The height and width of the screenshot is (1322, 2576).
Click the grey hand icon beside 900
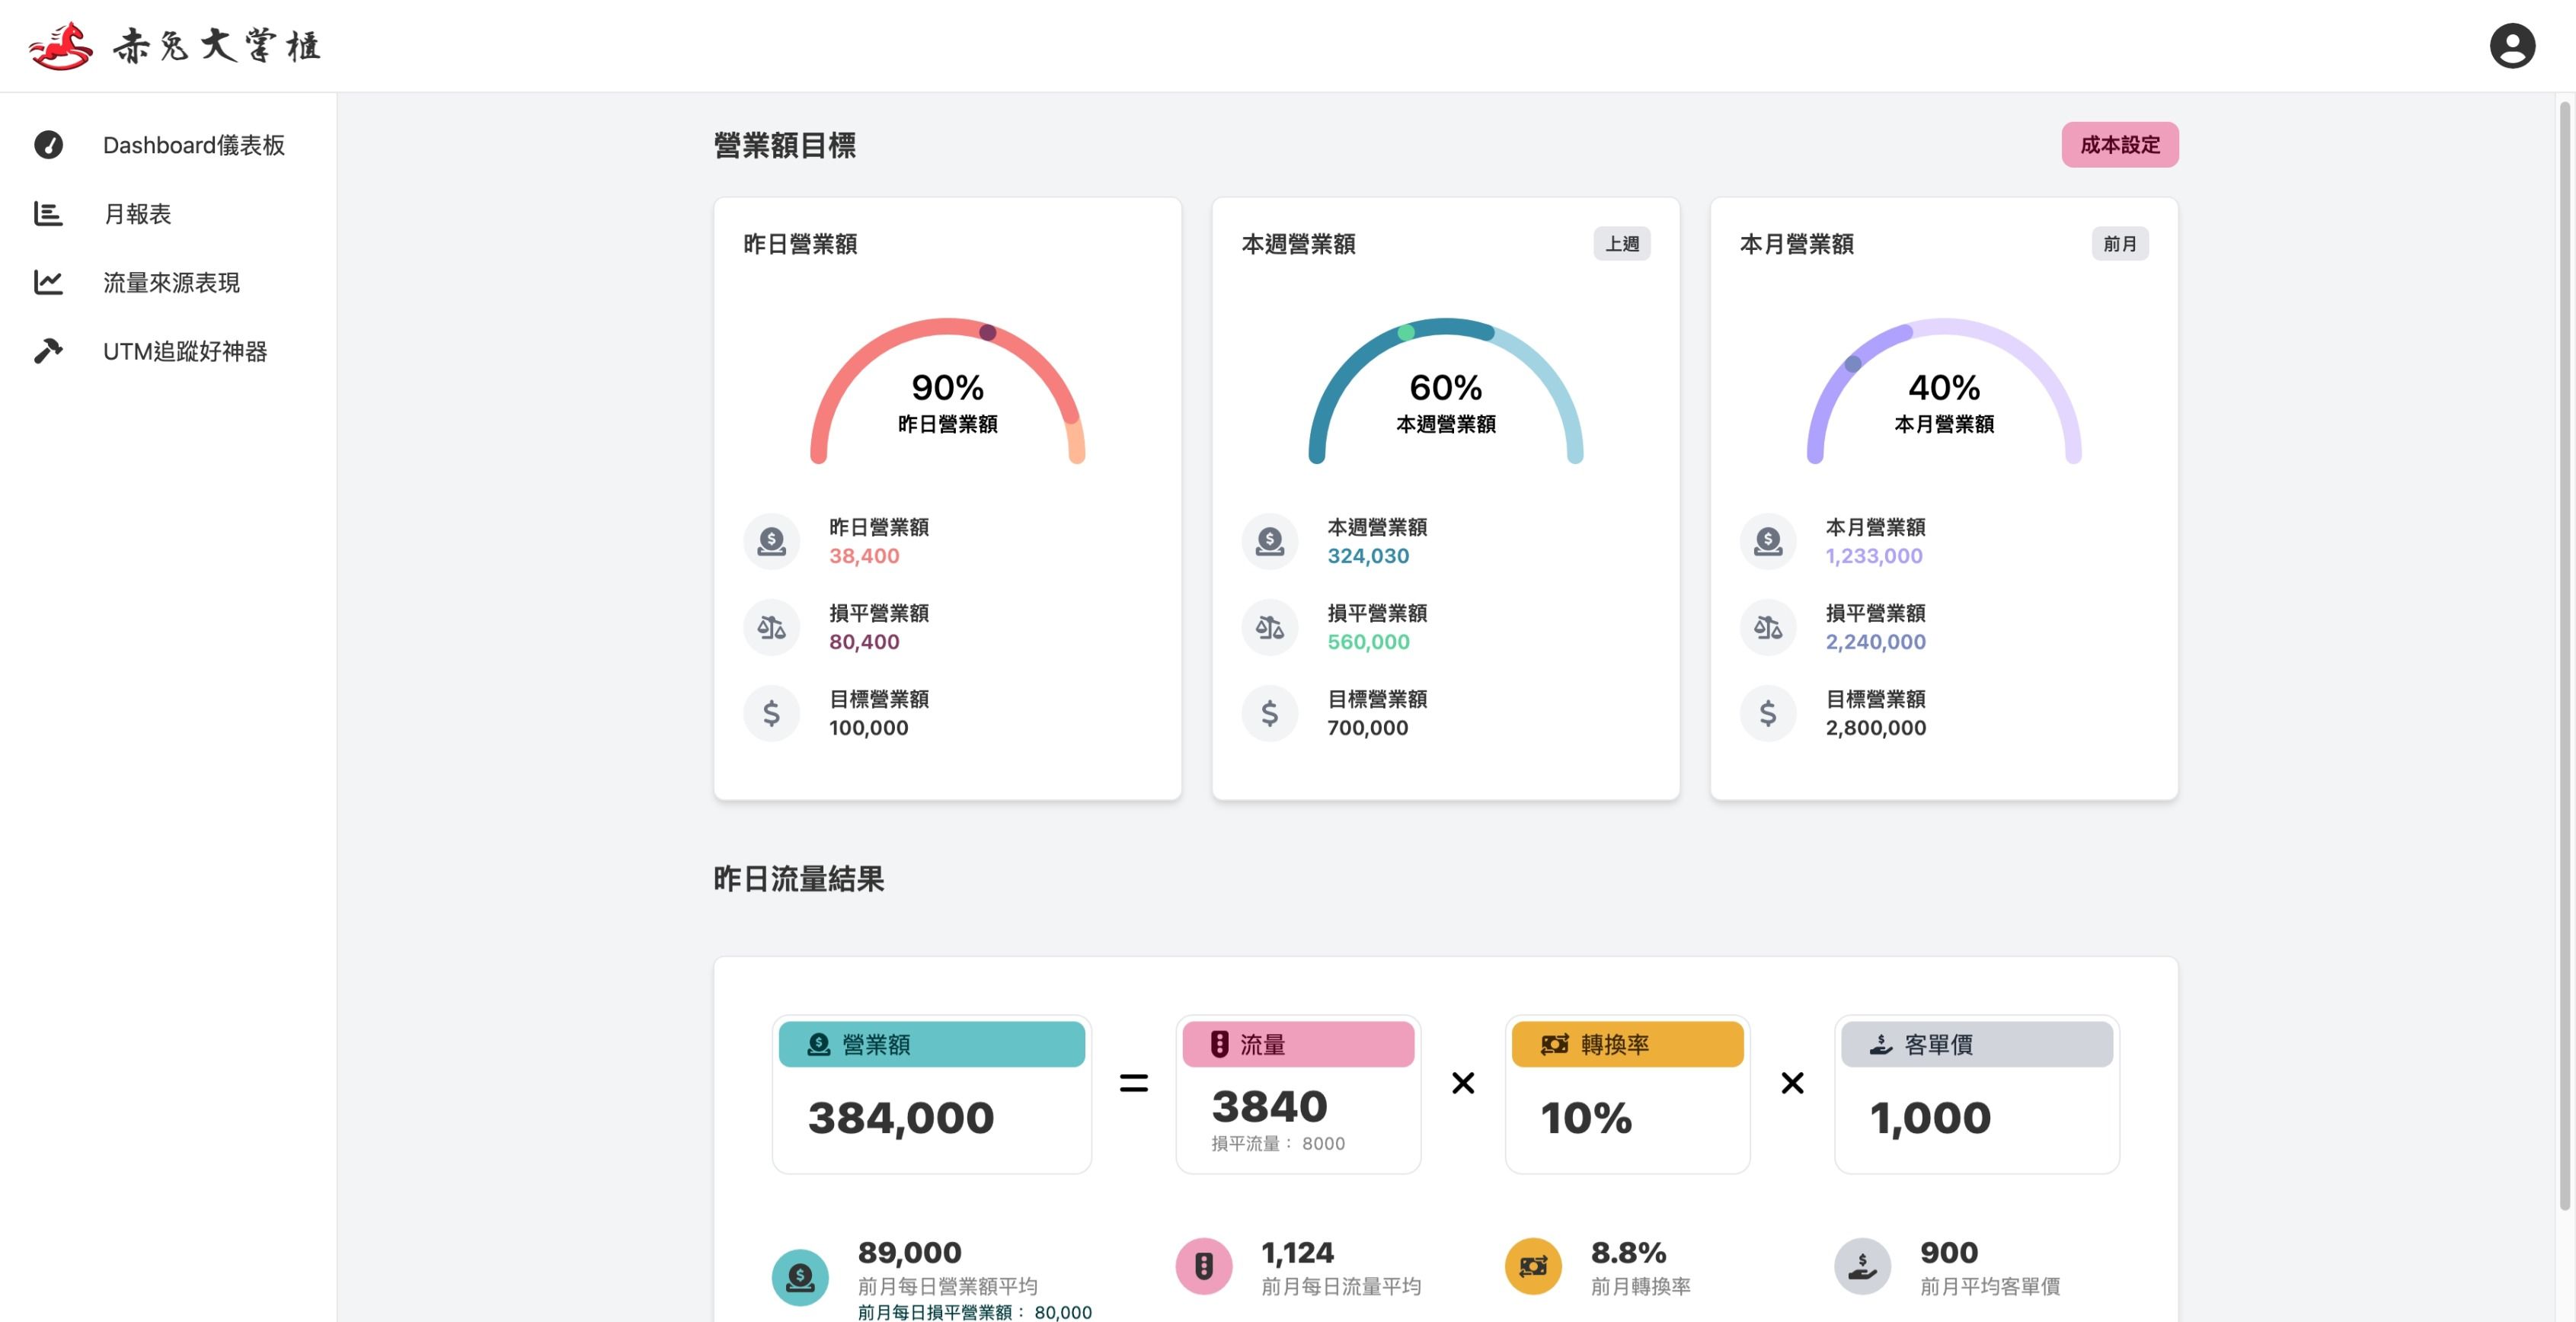click(1862, 1266)
